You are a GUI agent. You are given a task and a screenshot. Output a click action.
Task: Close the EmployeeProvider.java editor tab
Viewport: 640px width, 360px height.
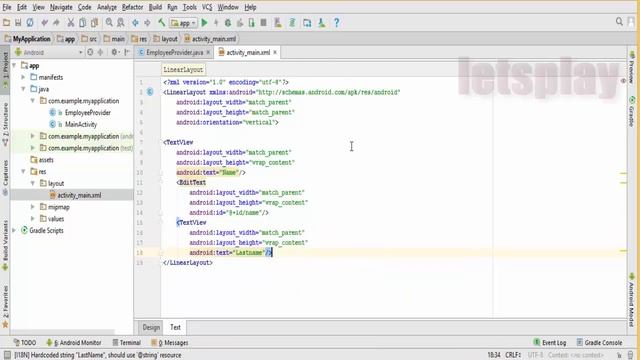tap(208, 52)
